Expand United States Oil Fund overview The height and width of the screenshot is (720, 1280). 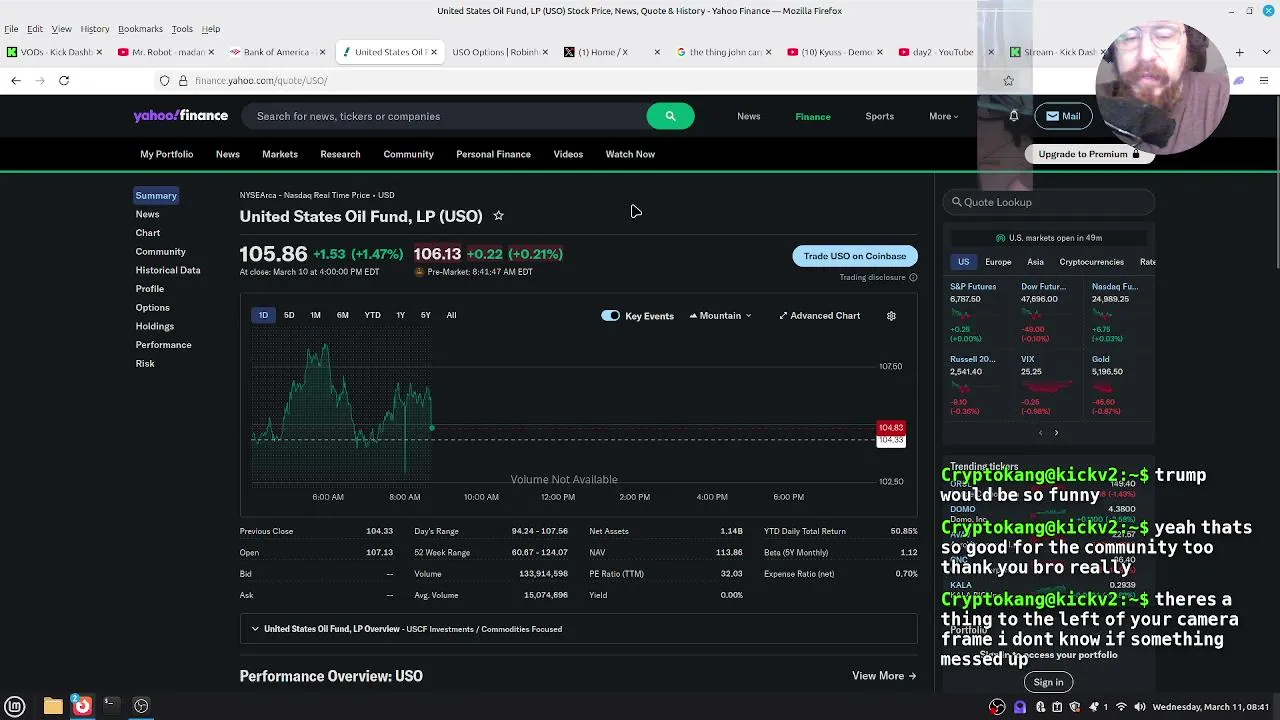[578, 629]
